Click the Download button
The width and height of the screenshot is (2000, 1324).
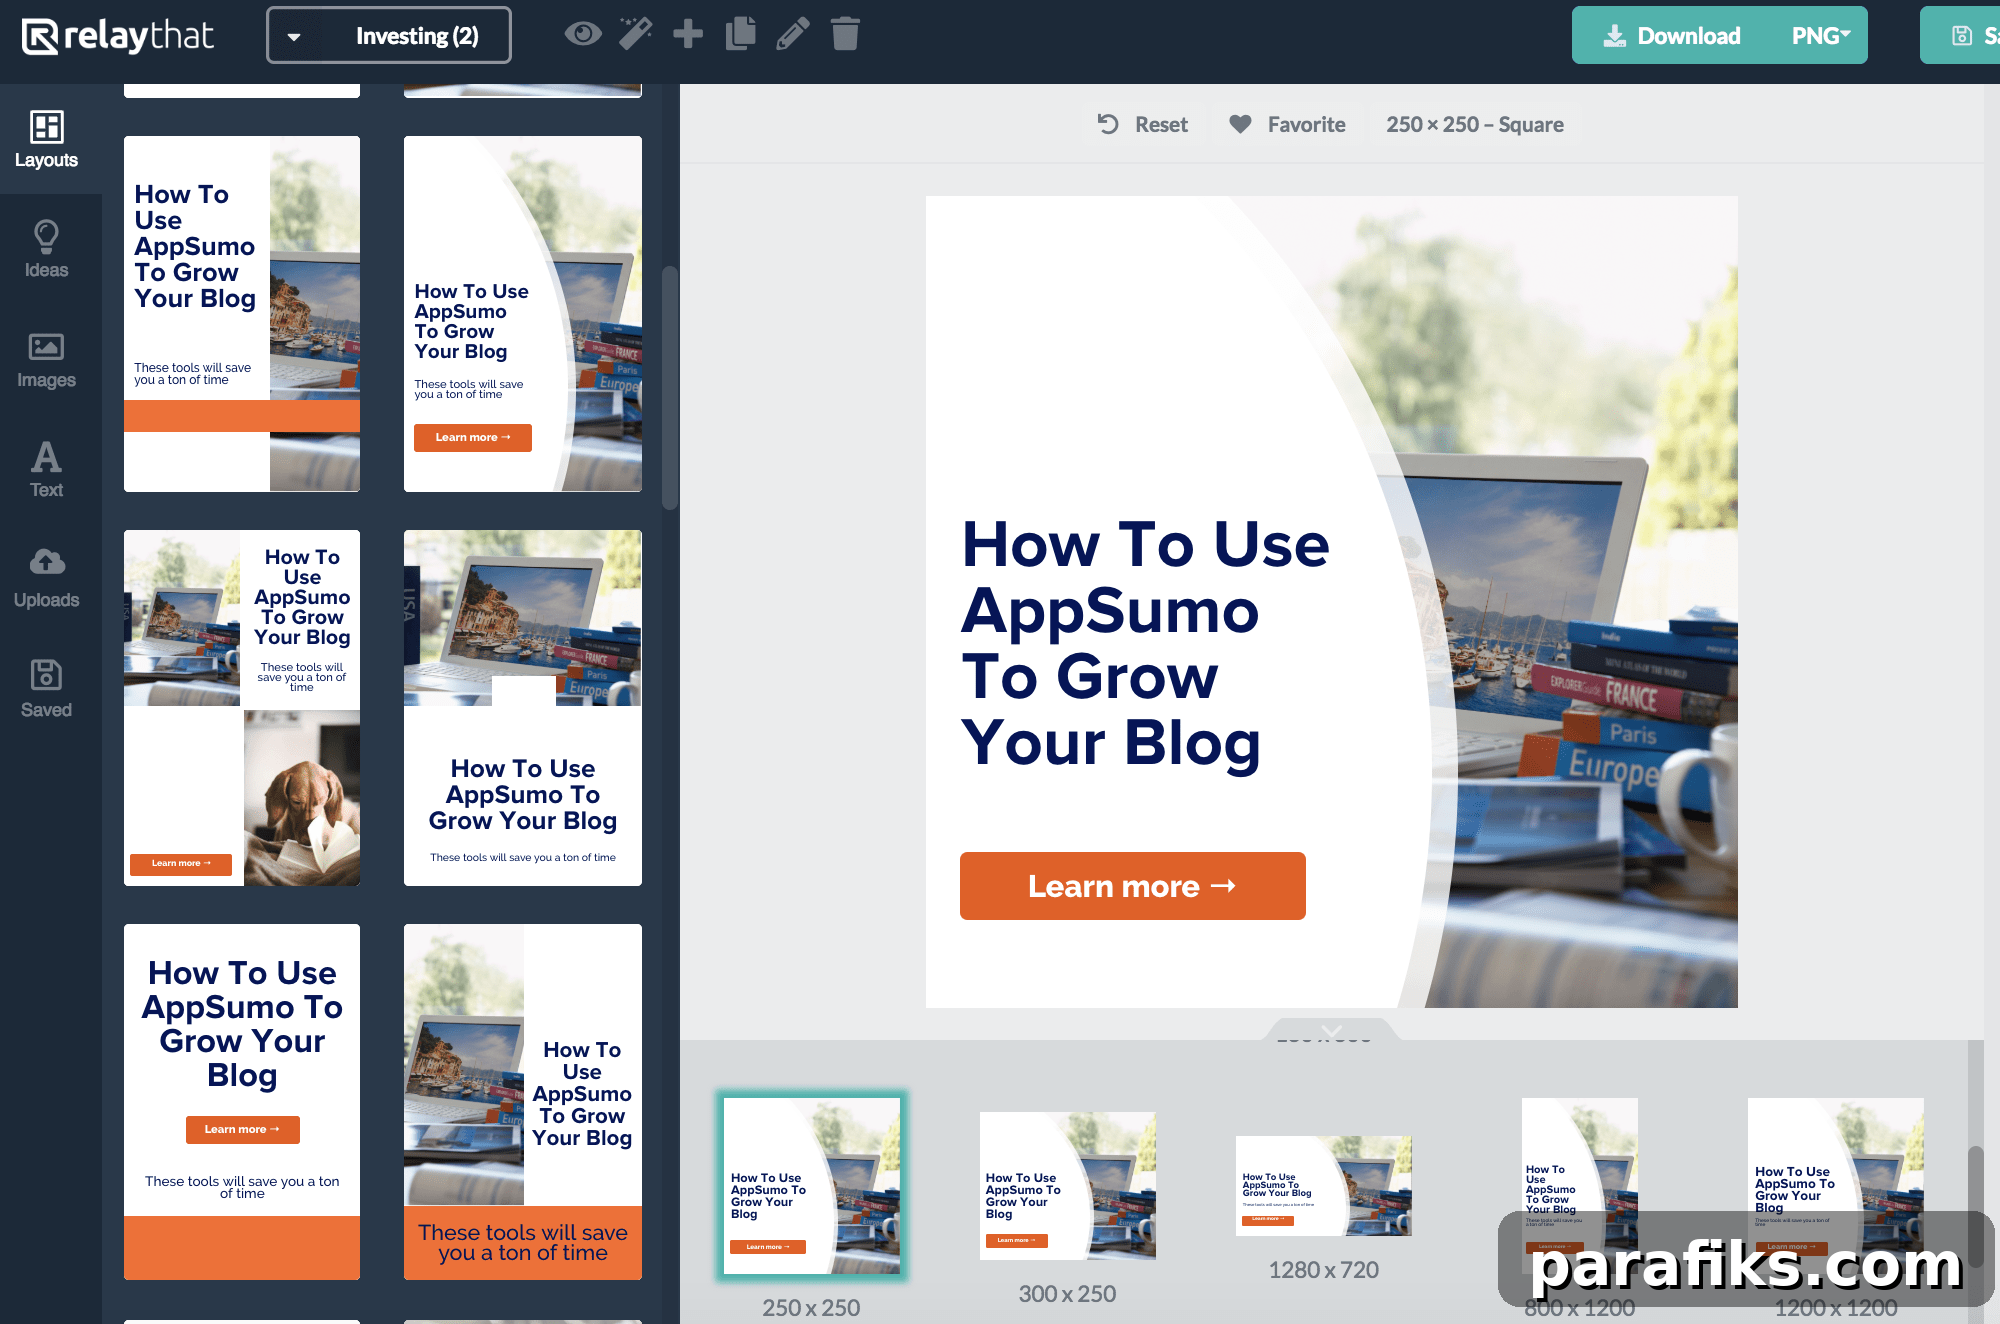(1672, 36)
